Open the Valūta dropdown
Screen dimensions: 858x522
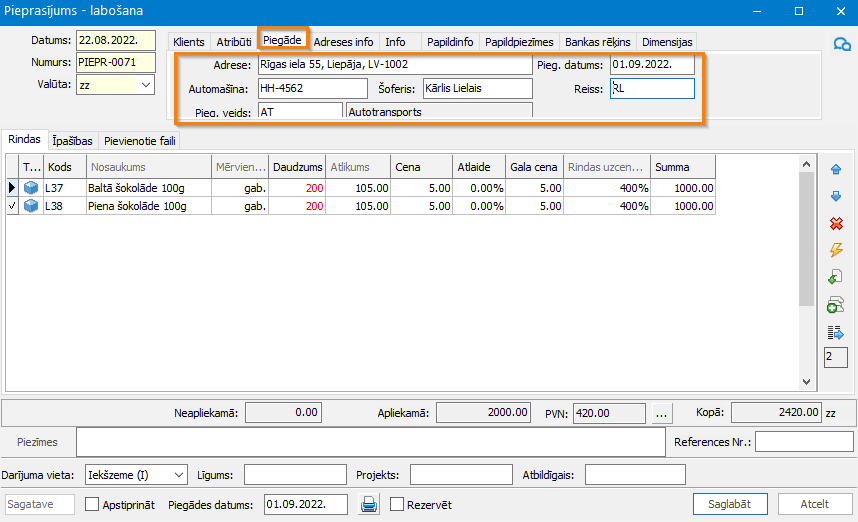point(146,86)
